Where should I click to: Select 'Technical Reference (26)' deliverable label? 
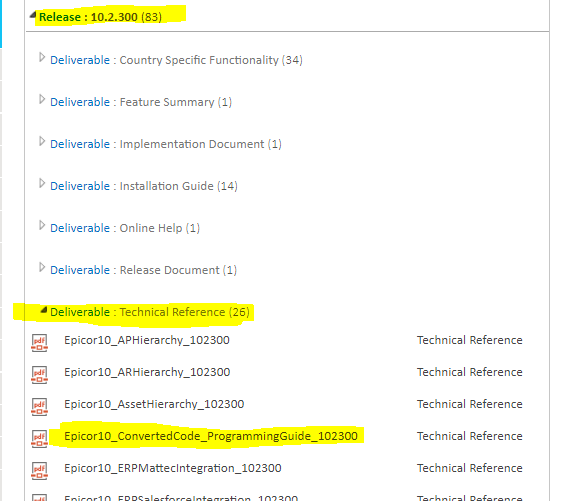click(185, 312)
